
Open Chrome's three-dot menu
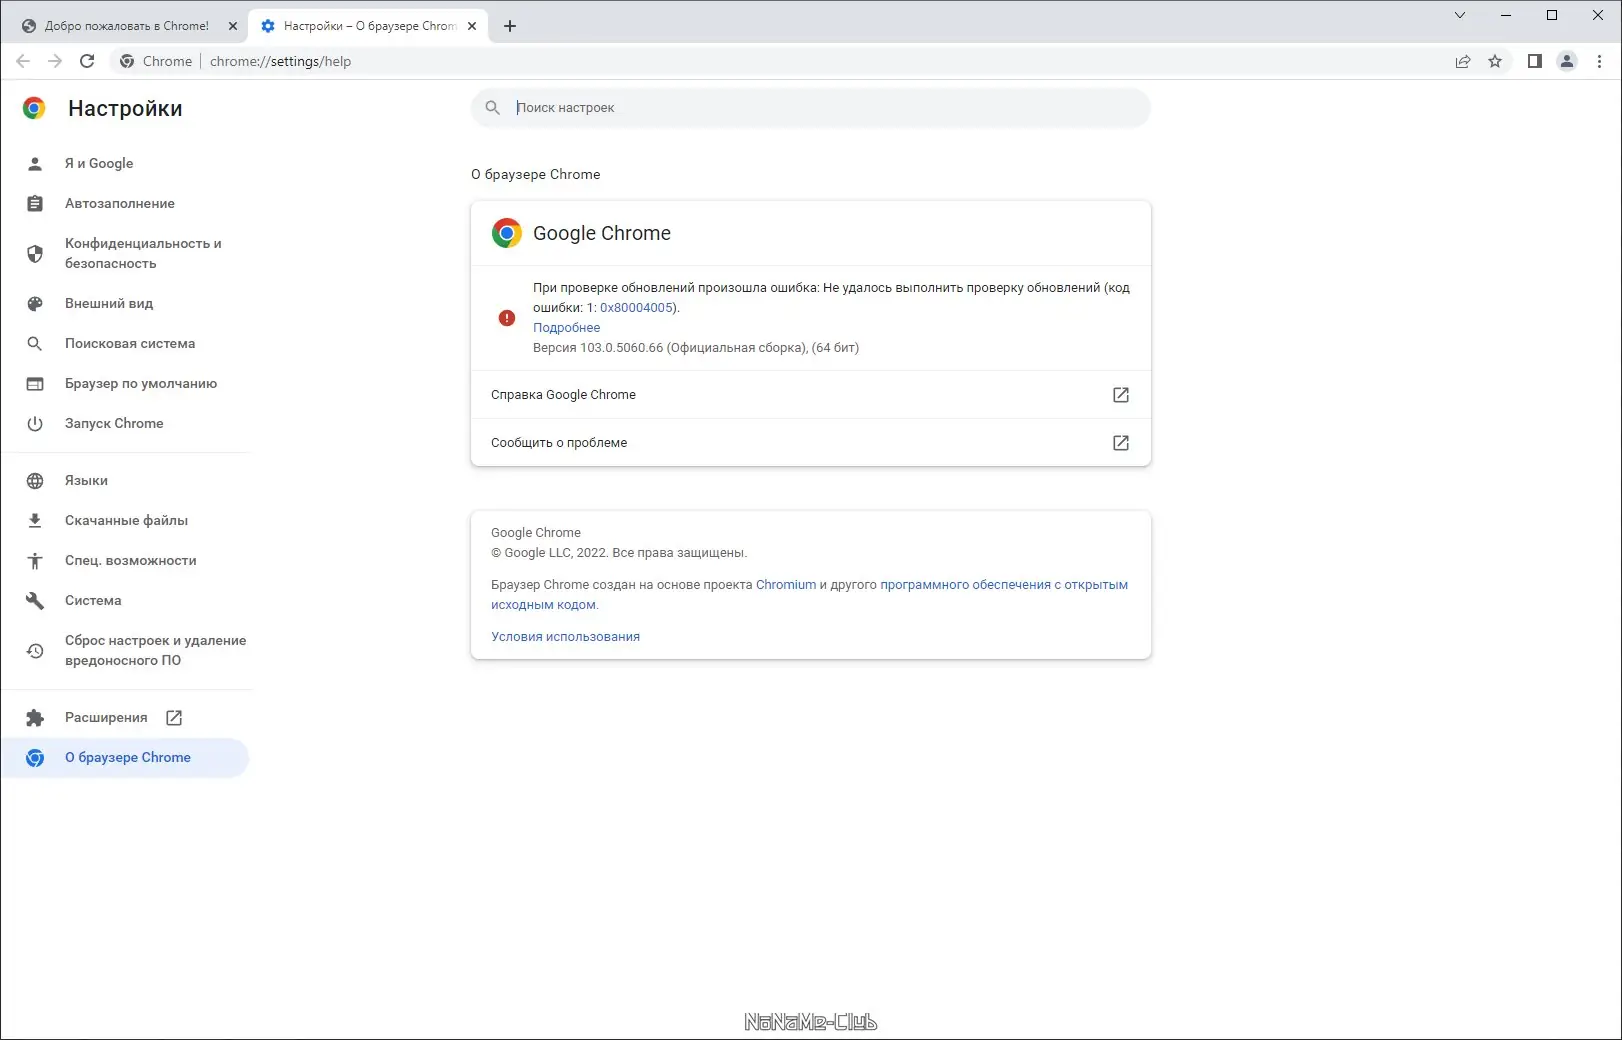click(x=1599, y=61)
